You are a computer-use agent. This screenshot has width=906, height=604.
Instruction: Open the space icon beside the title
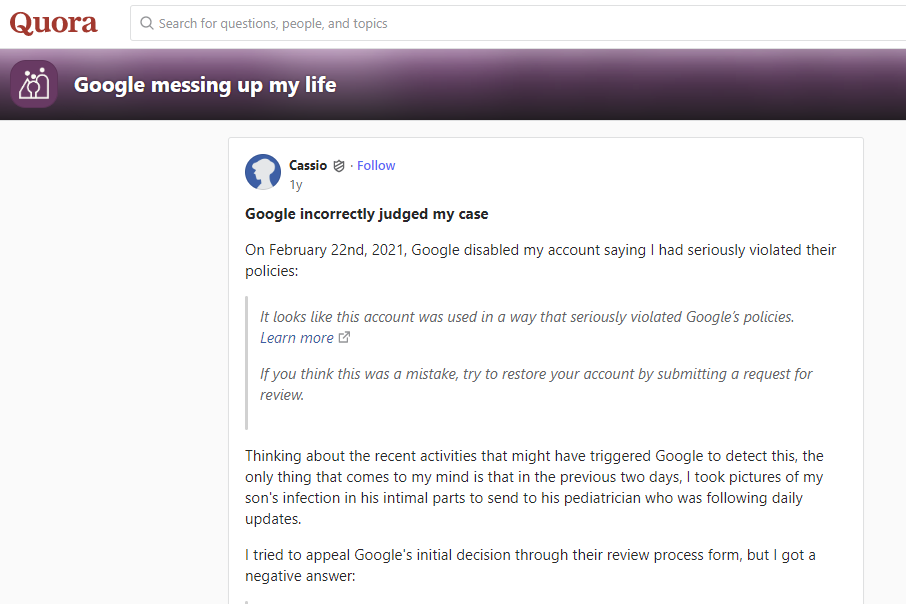[34, 84]
